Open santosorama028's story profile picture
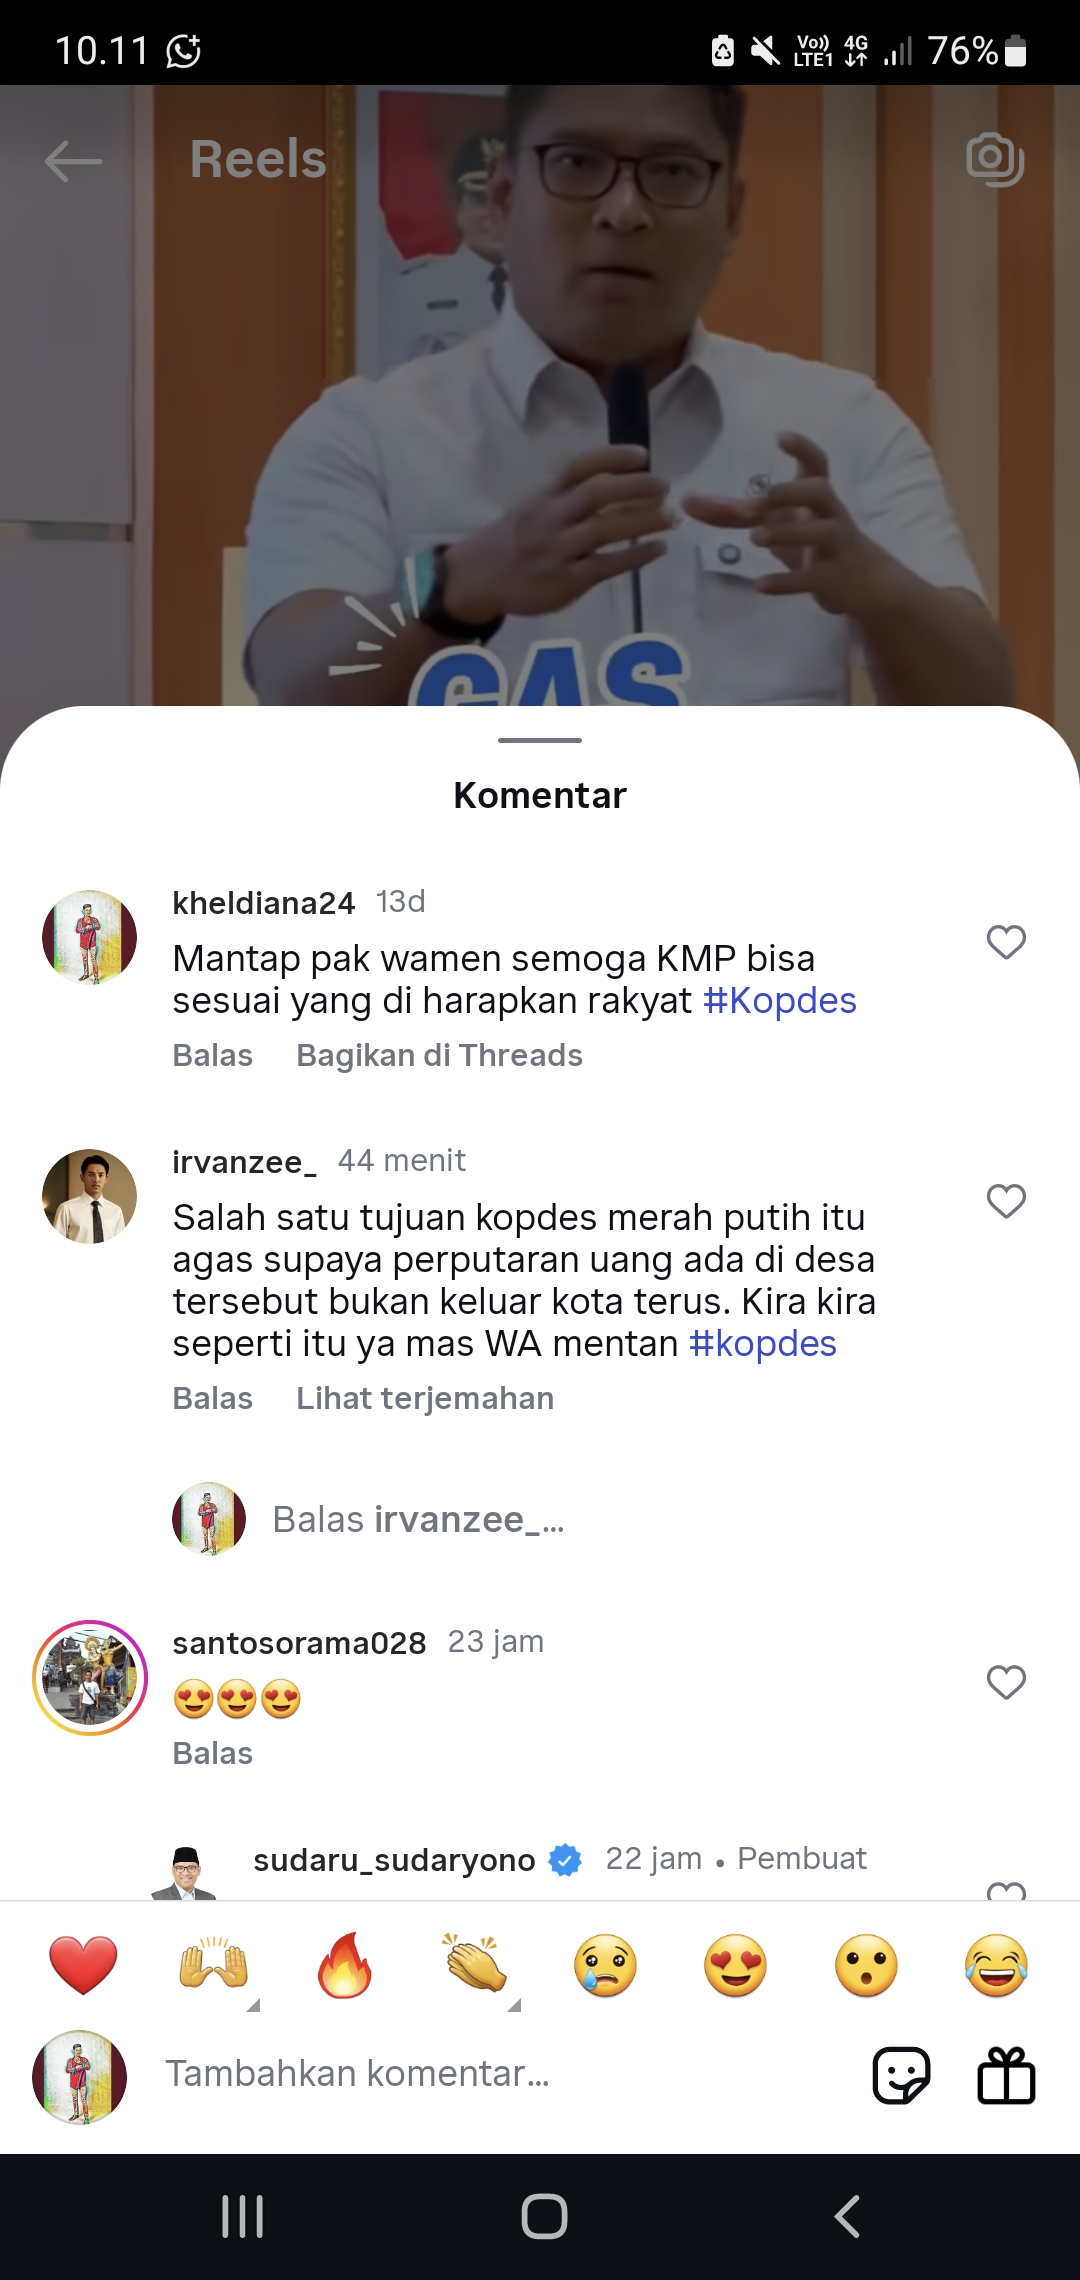1080x2280 pixels. coord(90,1678)
